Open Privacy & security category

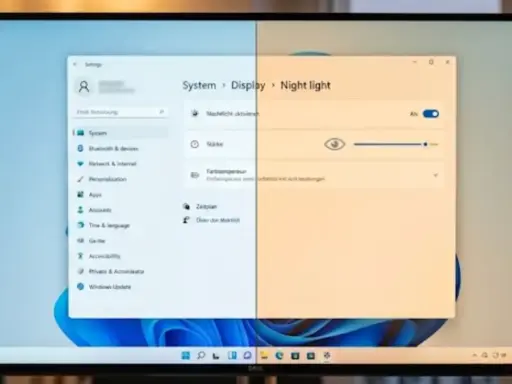116,271
